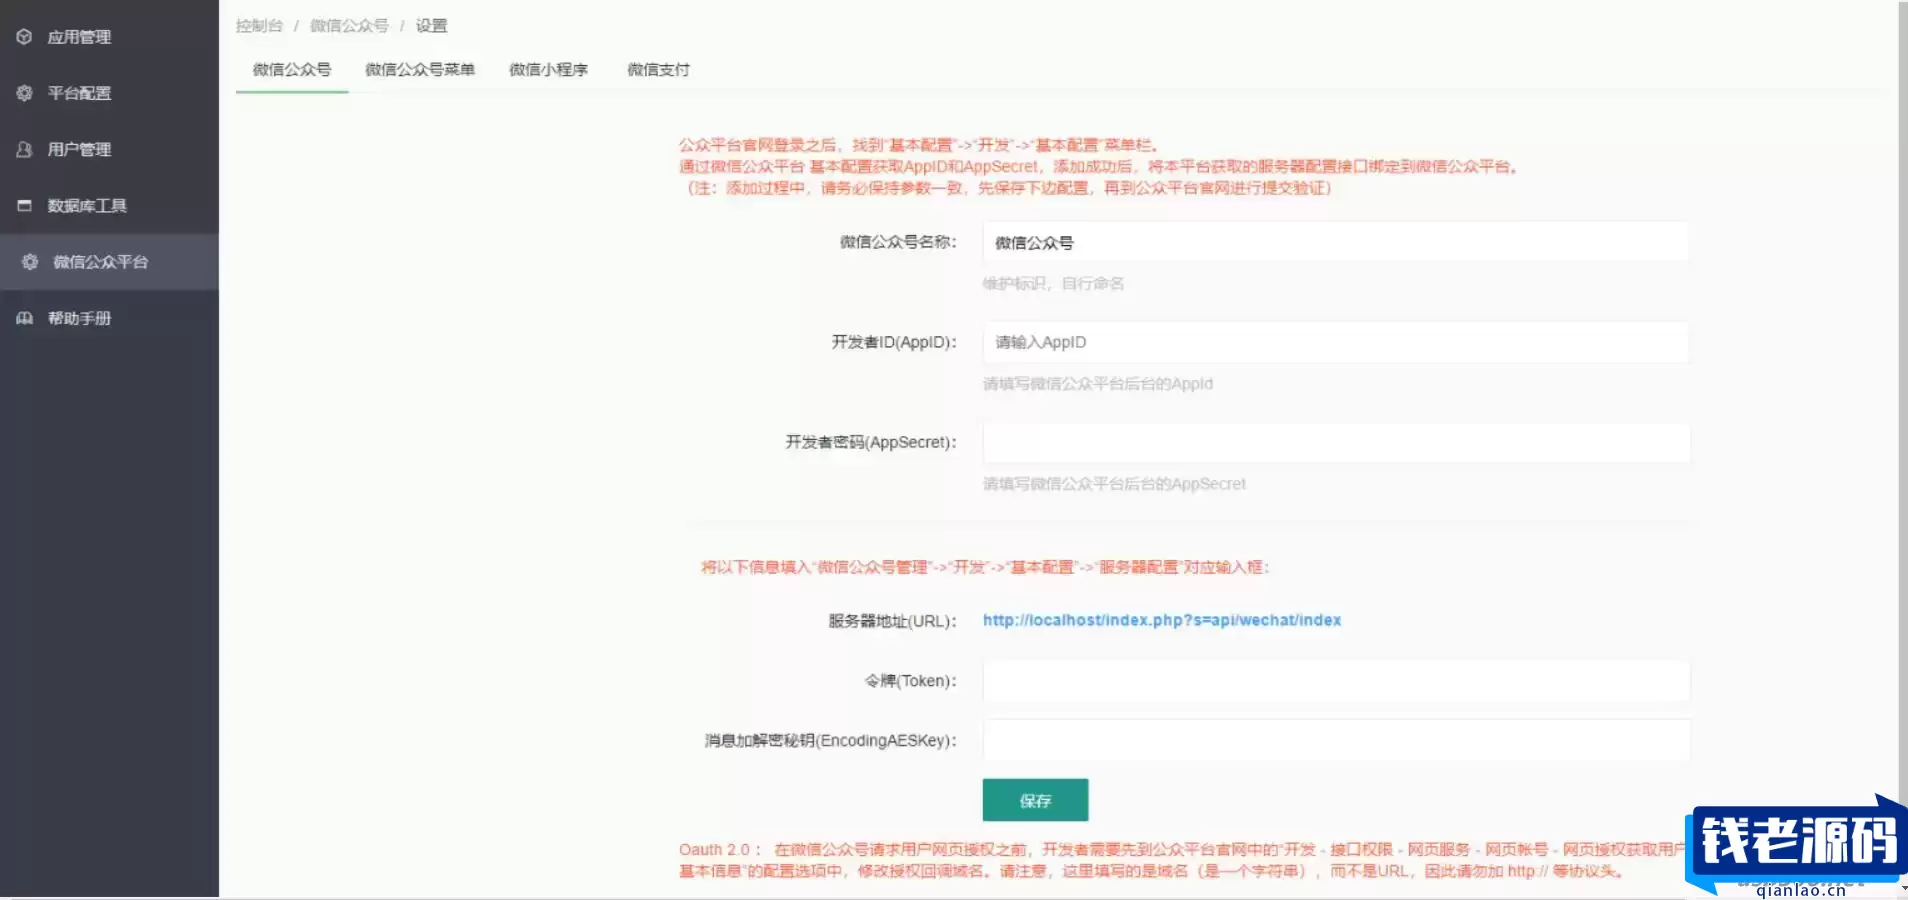1908x900 pixels.
Task: Focus the 开发者密码(AppSecret) input field
Action: [x=1336, y=442]
